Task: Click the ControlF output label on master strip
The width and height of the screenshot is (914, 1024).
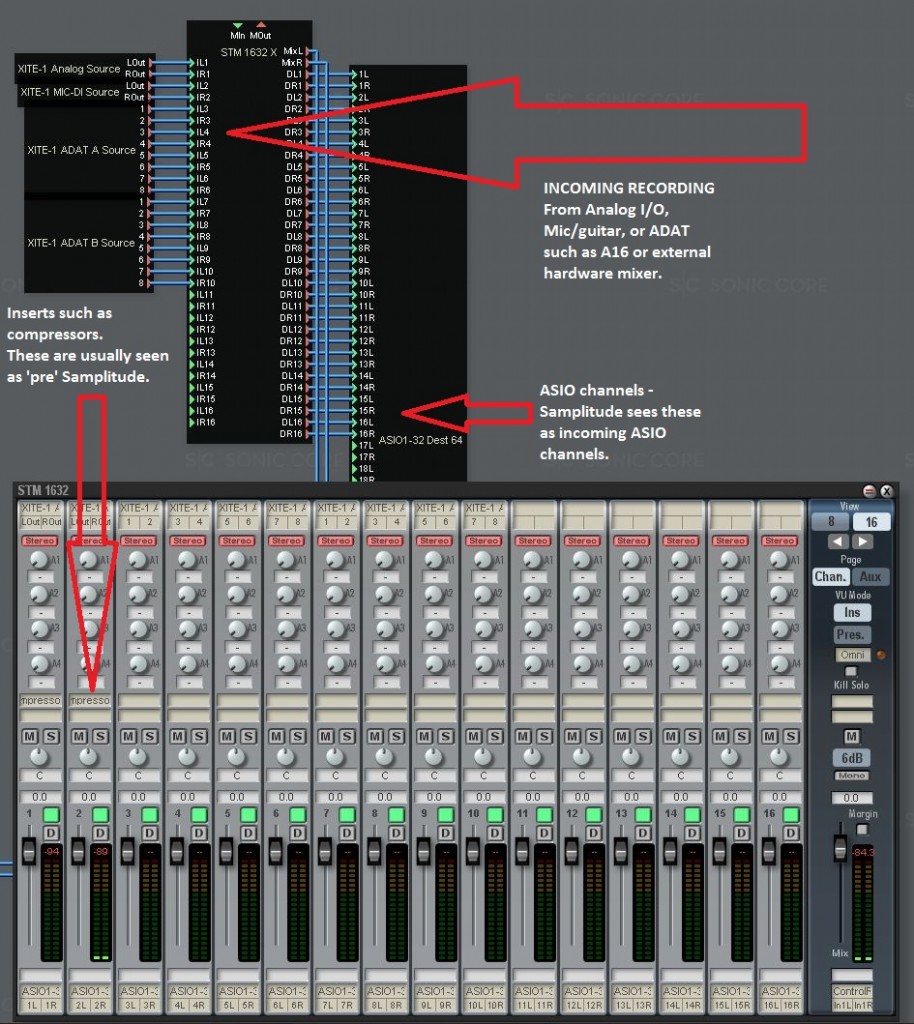Action: tap(852, 991)
